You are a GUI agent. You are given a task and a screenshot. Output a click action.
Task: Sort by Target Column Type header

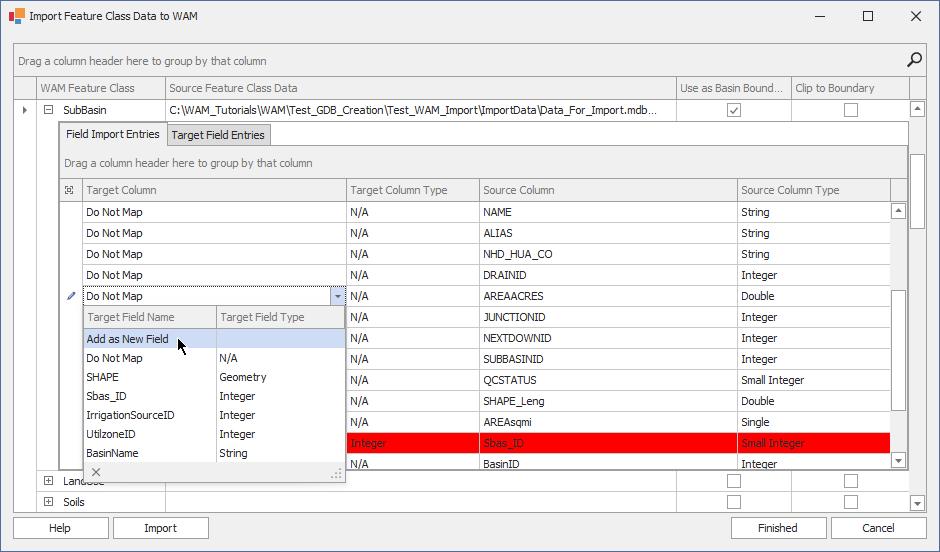(x=413, y=190)
